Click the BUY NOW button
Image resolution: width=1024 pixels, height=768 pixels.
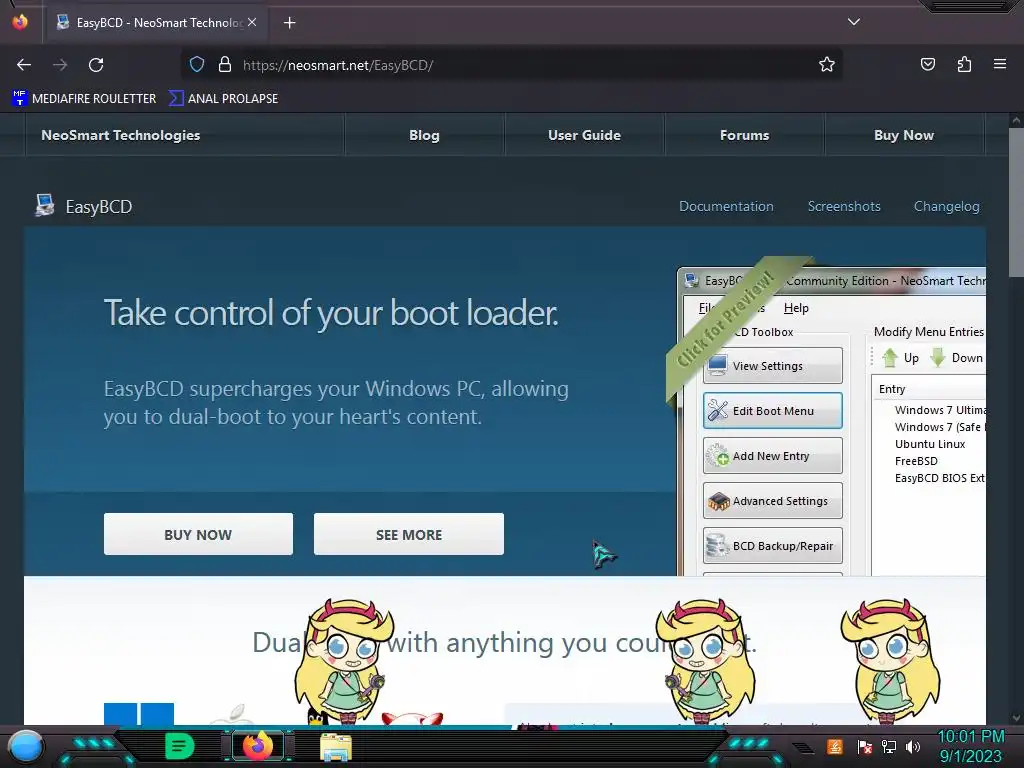point(198,534)
